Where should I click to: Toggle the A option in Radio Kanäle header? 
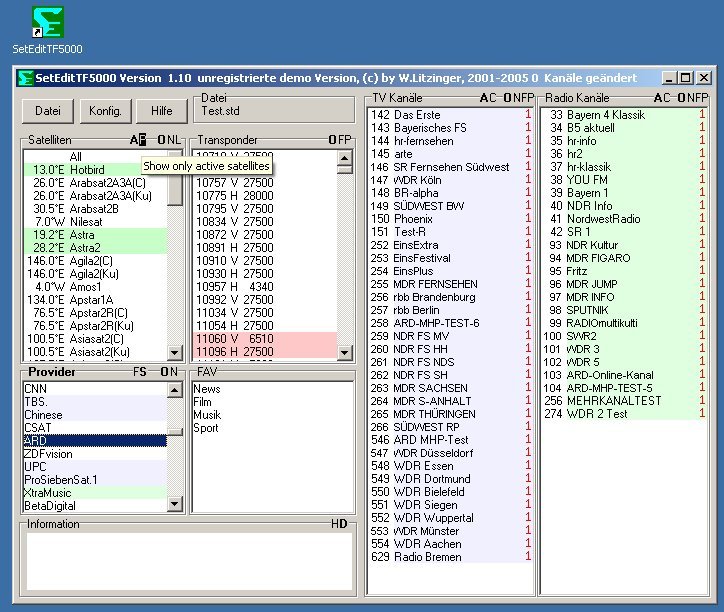click(658, 98)
